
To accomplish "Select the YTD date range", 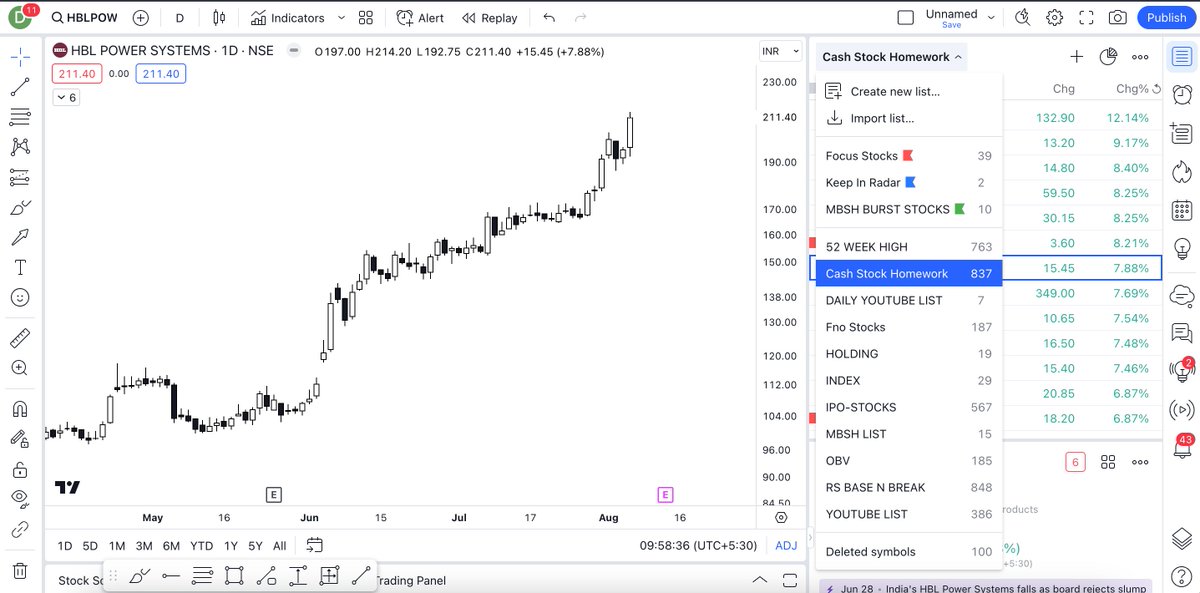I will (201, 546).
